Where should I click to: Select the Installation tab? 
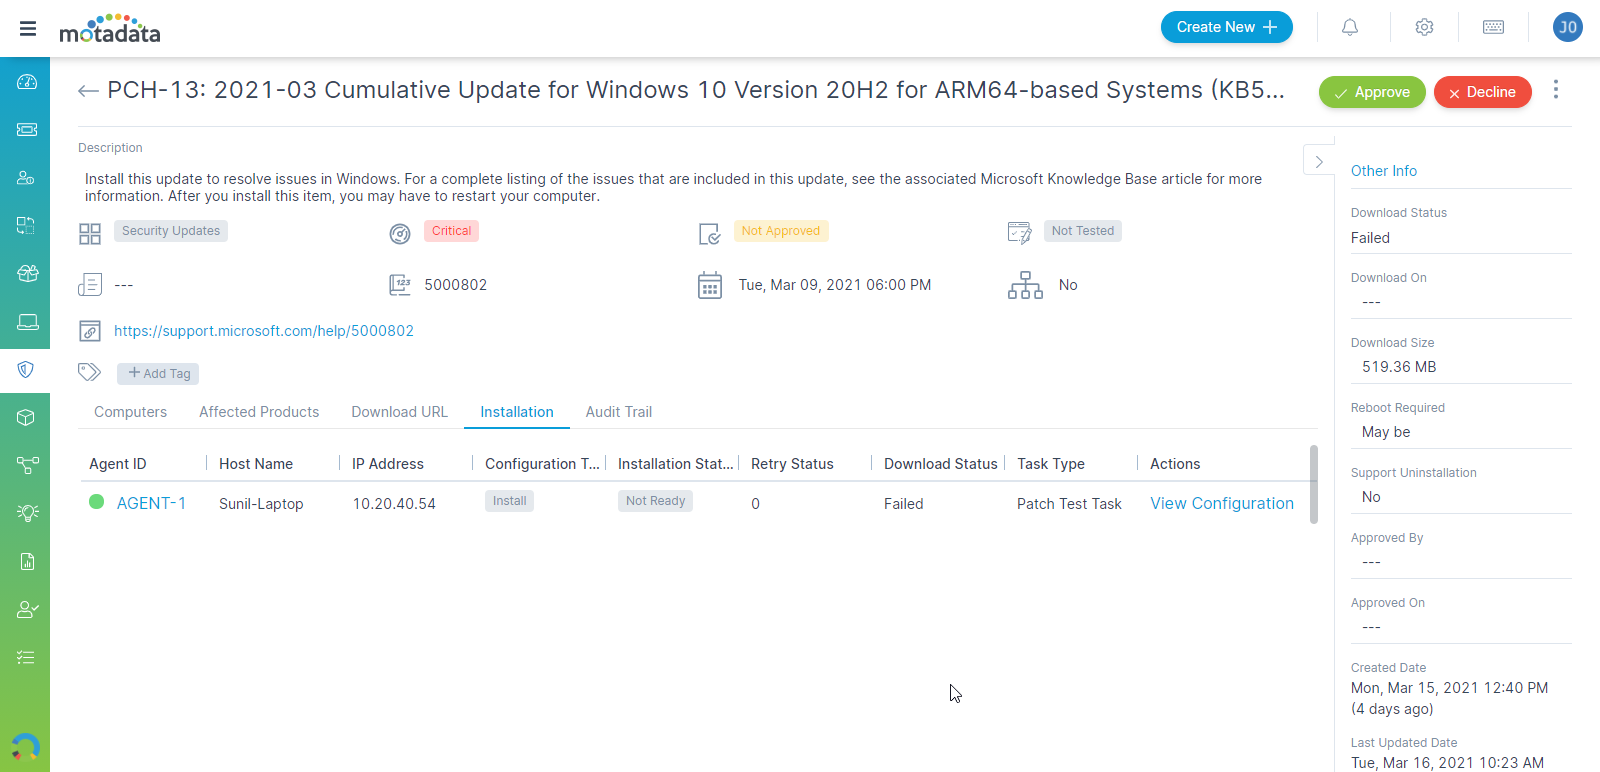pos(517,412)
